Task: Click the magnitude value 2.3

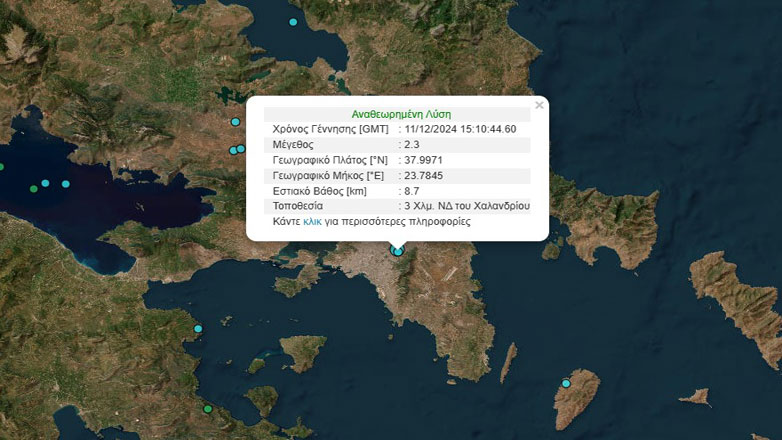Action: coord(412,145)
